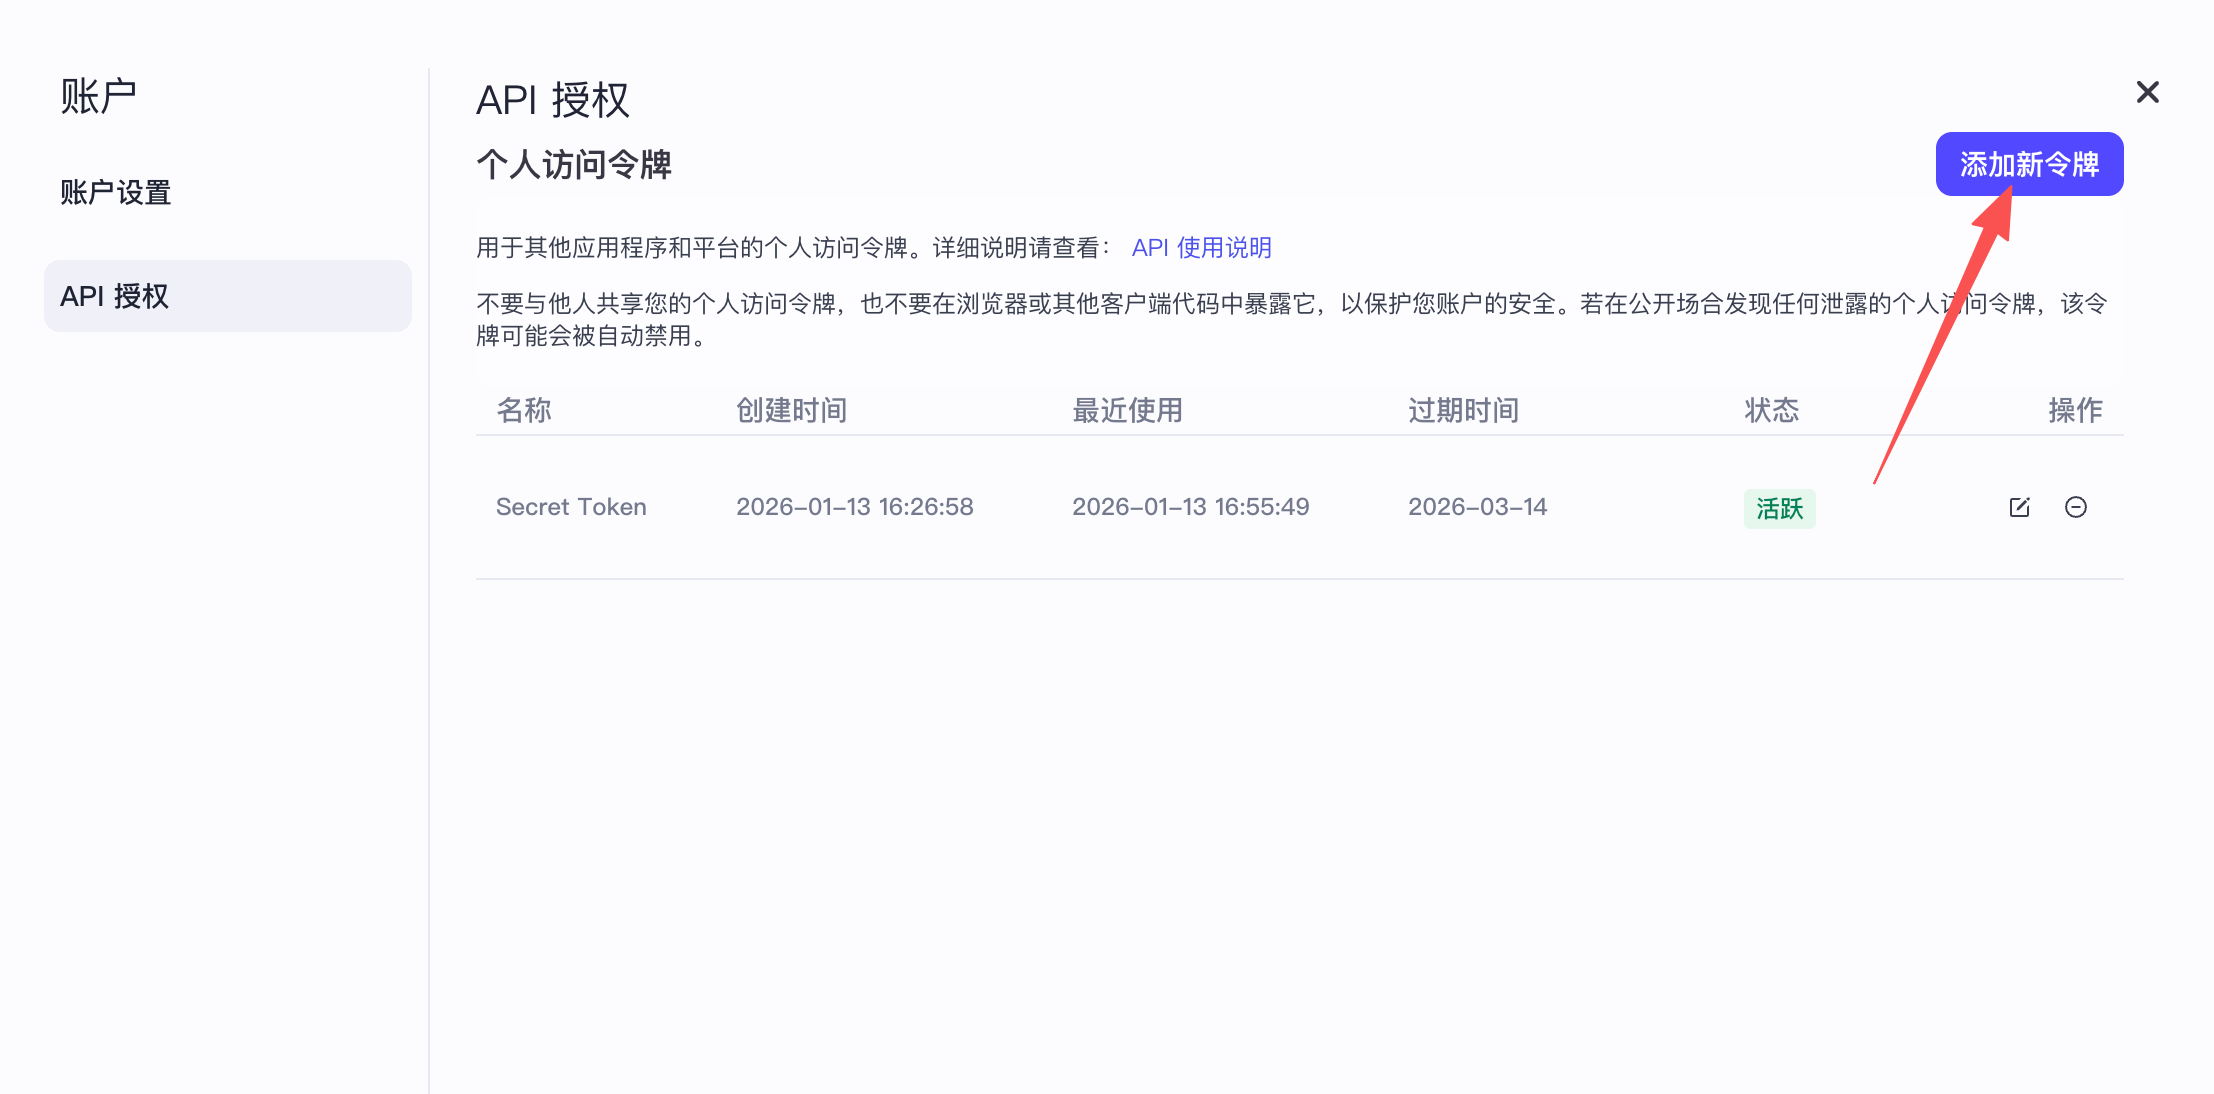The height and width of the screenshot is (1094, 2214).
Task: Click the 活跃 status badge
Action: pos(1779,508)
